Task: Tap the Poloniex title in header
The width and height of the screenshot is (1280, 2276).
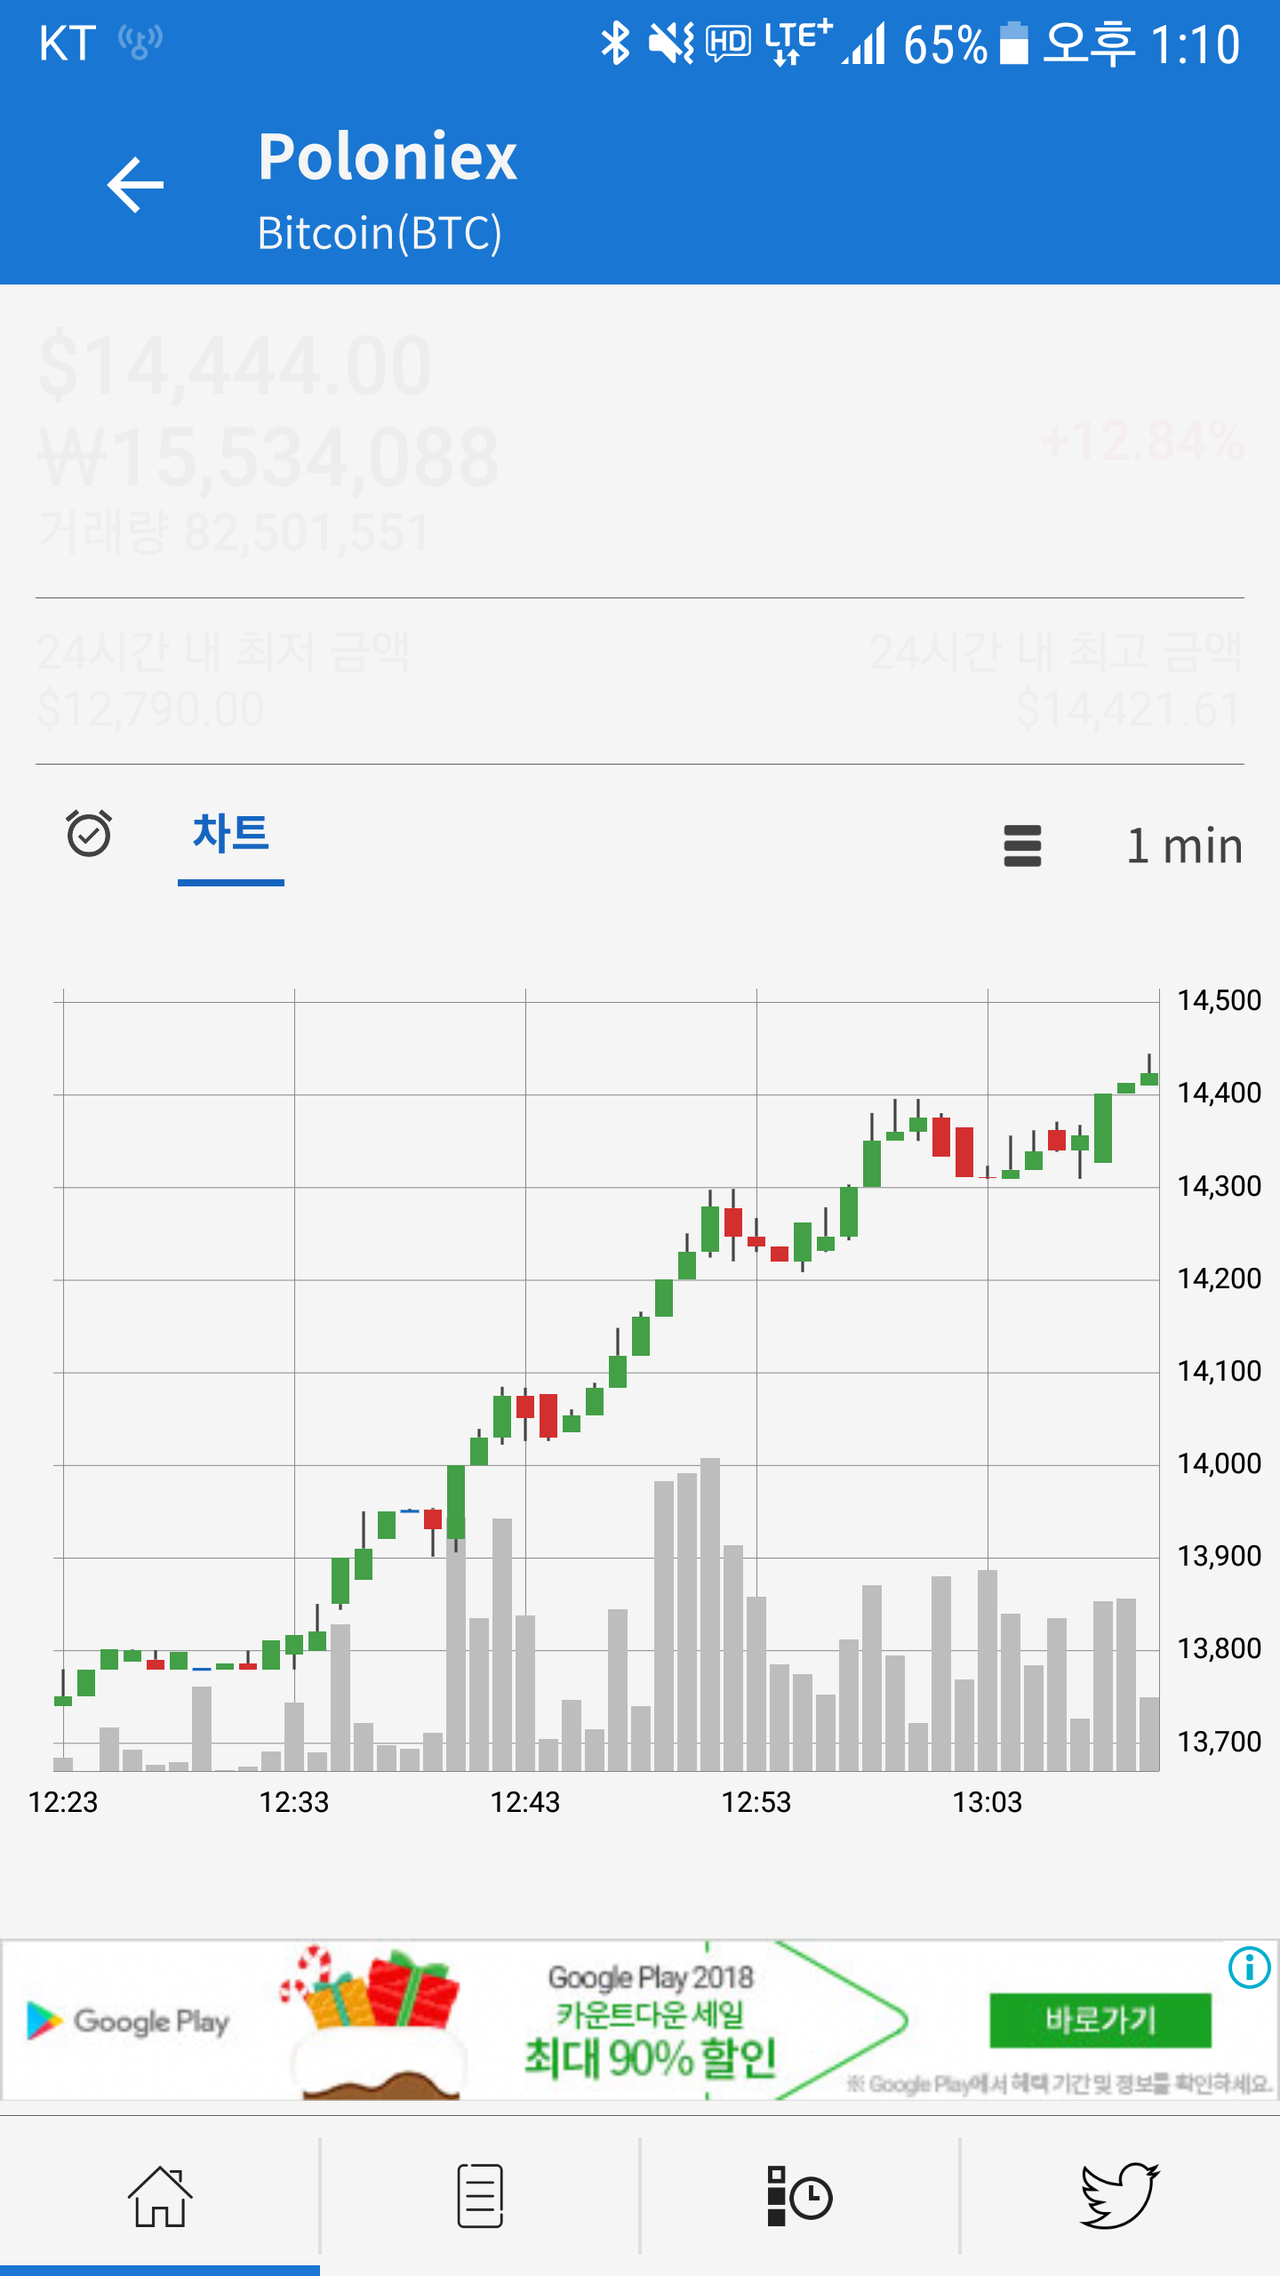Action: tap(387, 157)
